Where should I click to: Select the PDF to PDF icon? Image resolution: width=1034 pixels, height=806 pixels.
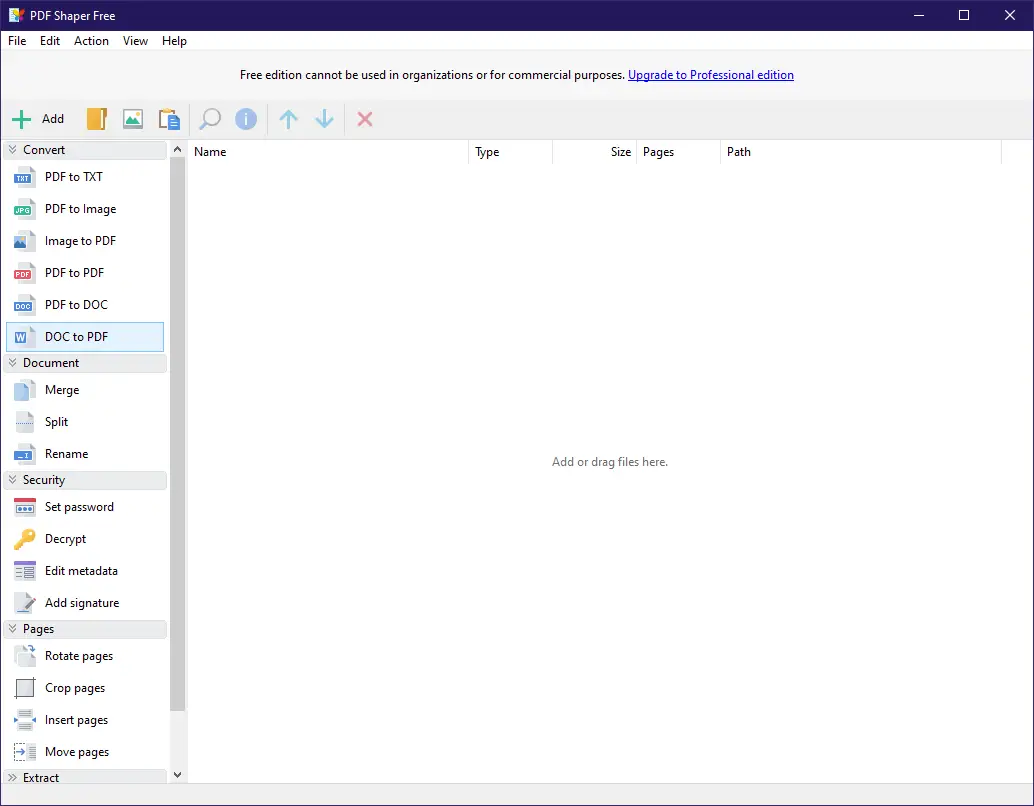click(x=24, y=273)
